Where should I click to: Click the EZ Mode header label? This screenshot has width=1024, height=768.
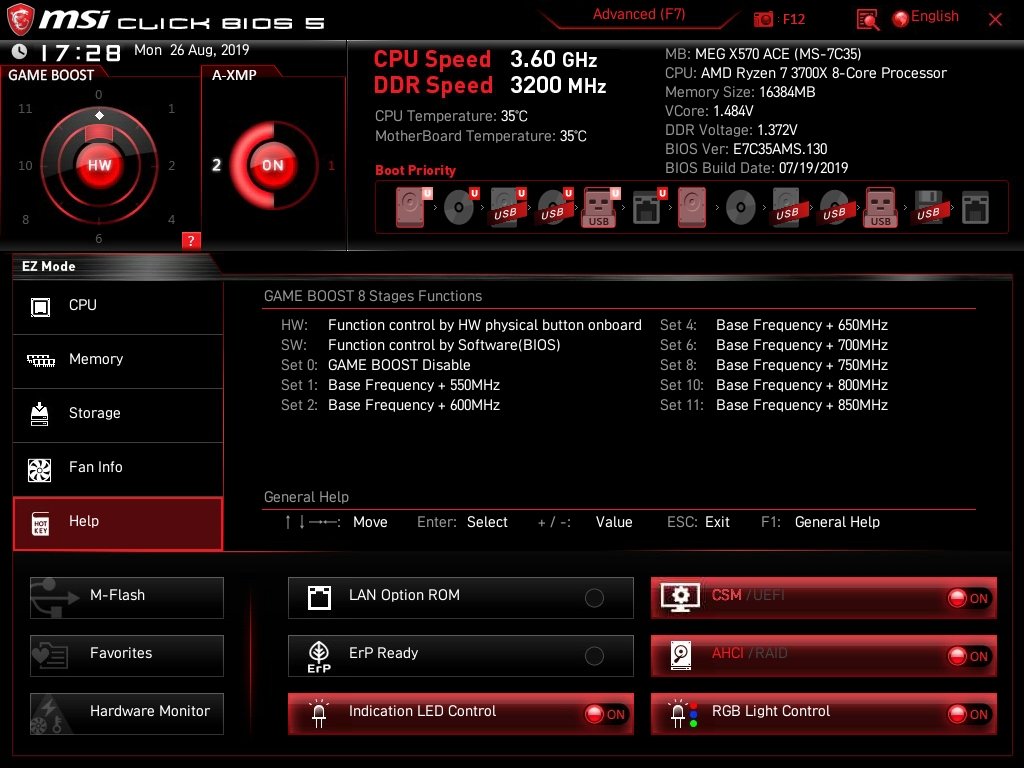(49, 266)
